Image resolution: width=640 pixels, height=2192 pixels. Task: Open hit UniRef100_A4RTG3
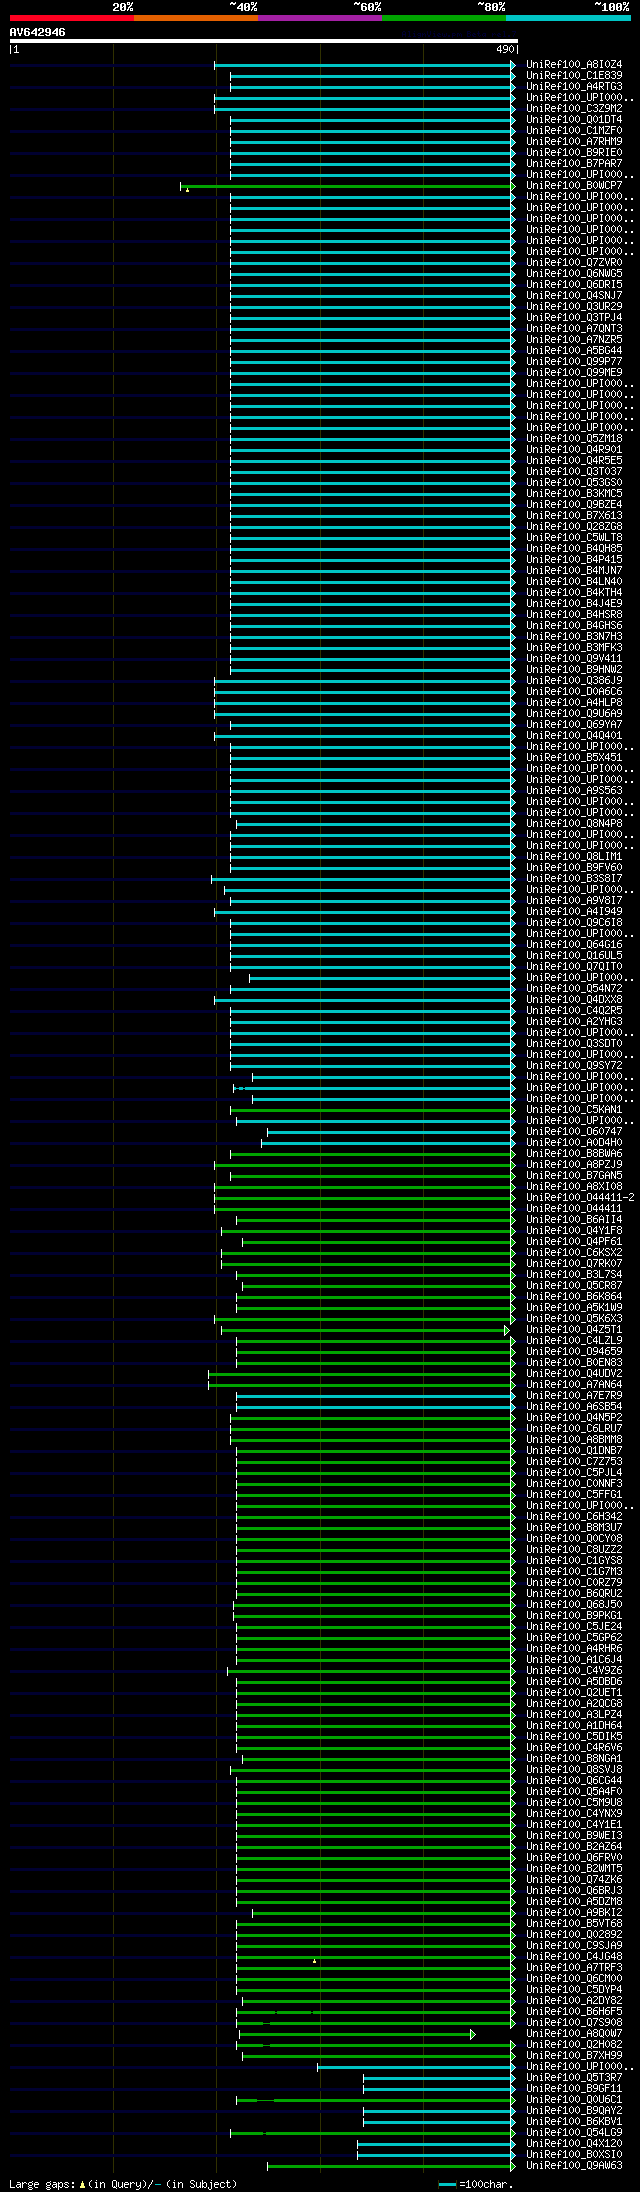[574, 87]
